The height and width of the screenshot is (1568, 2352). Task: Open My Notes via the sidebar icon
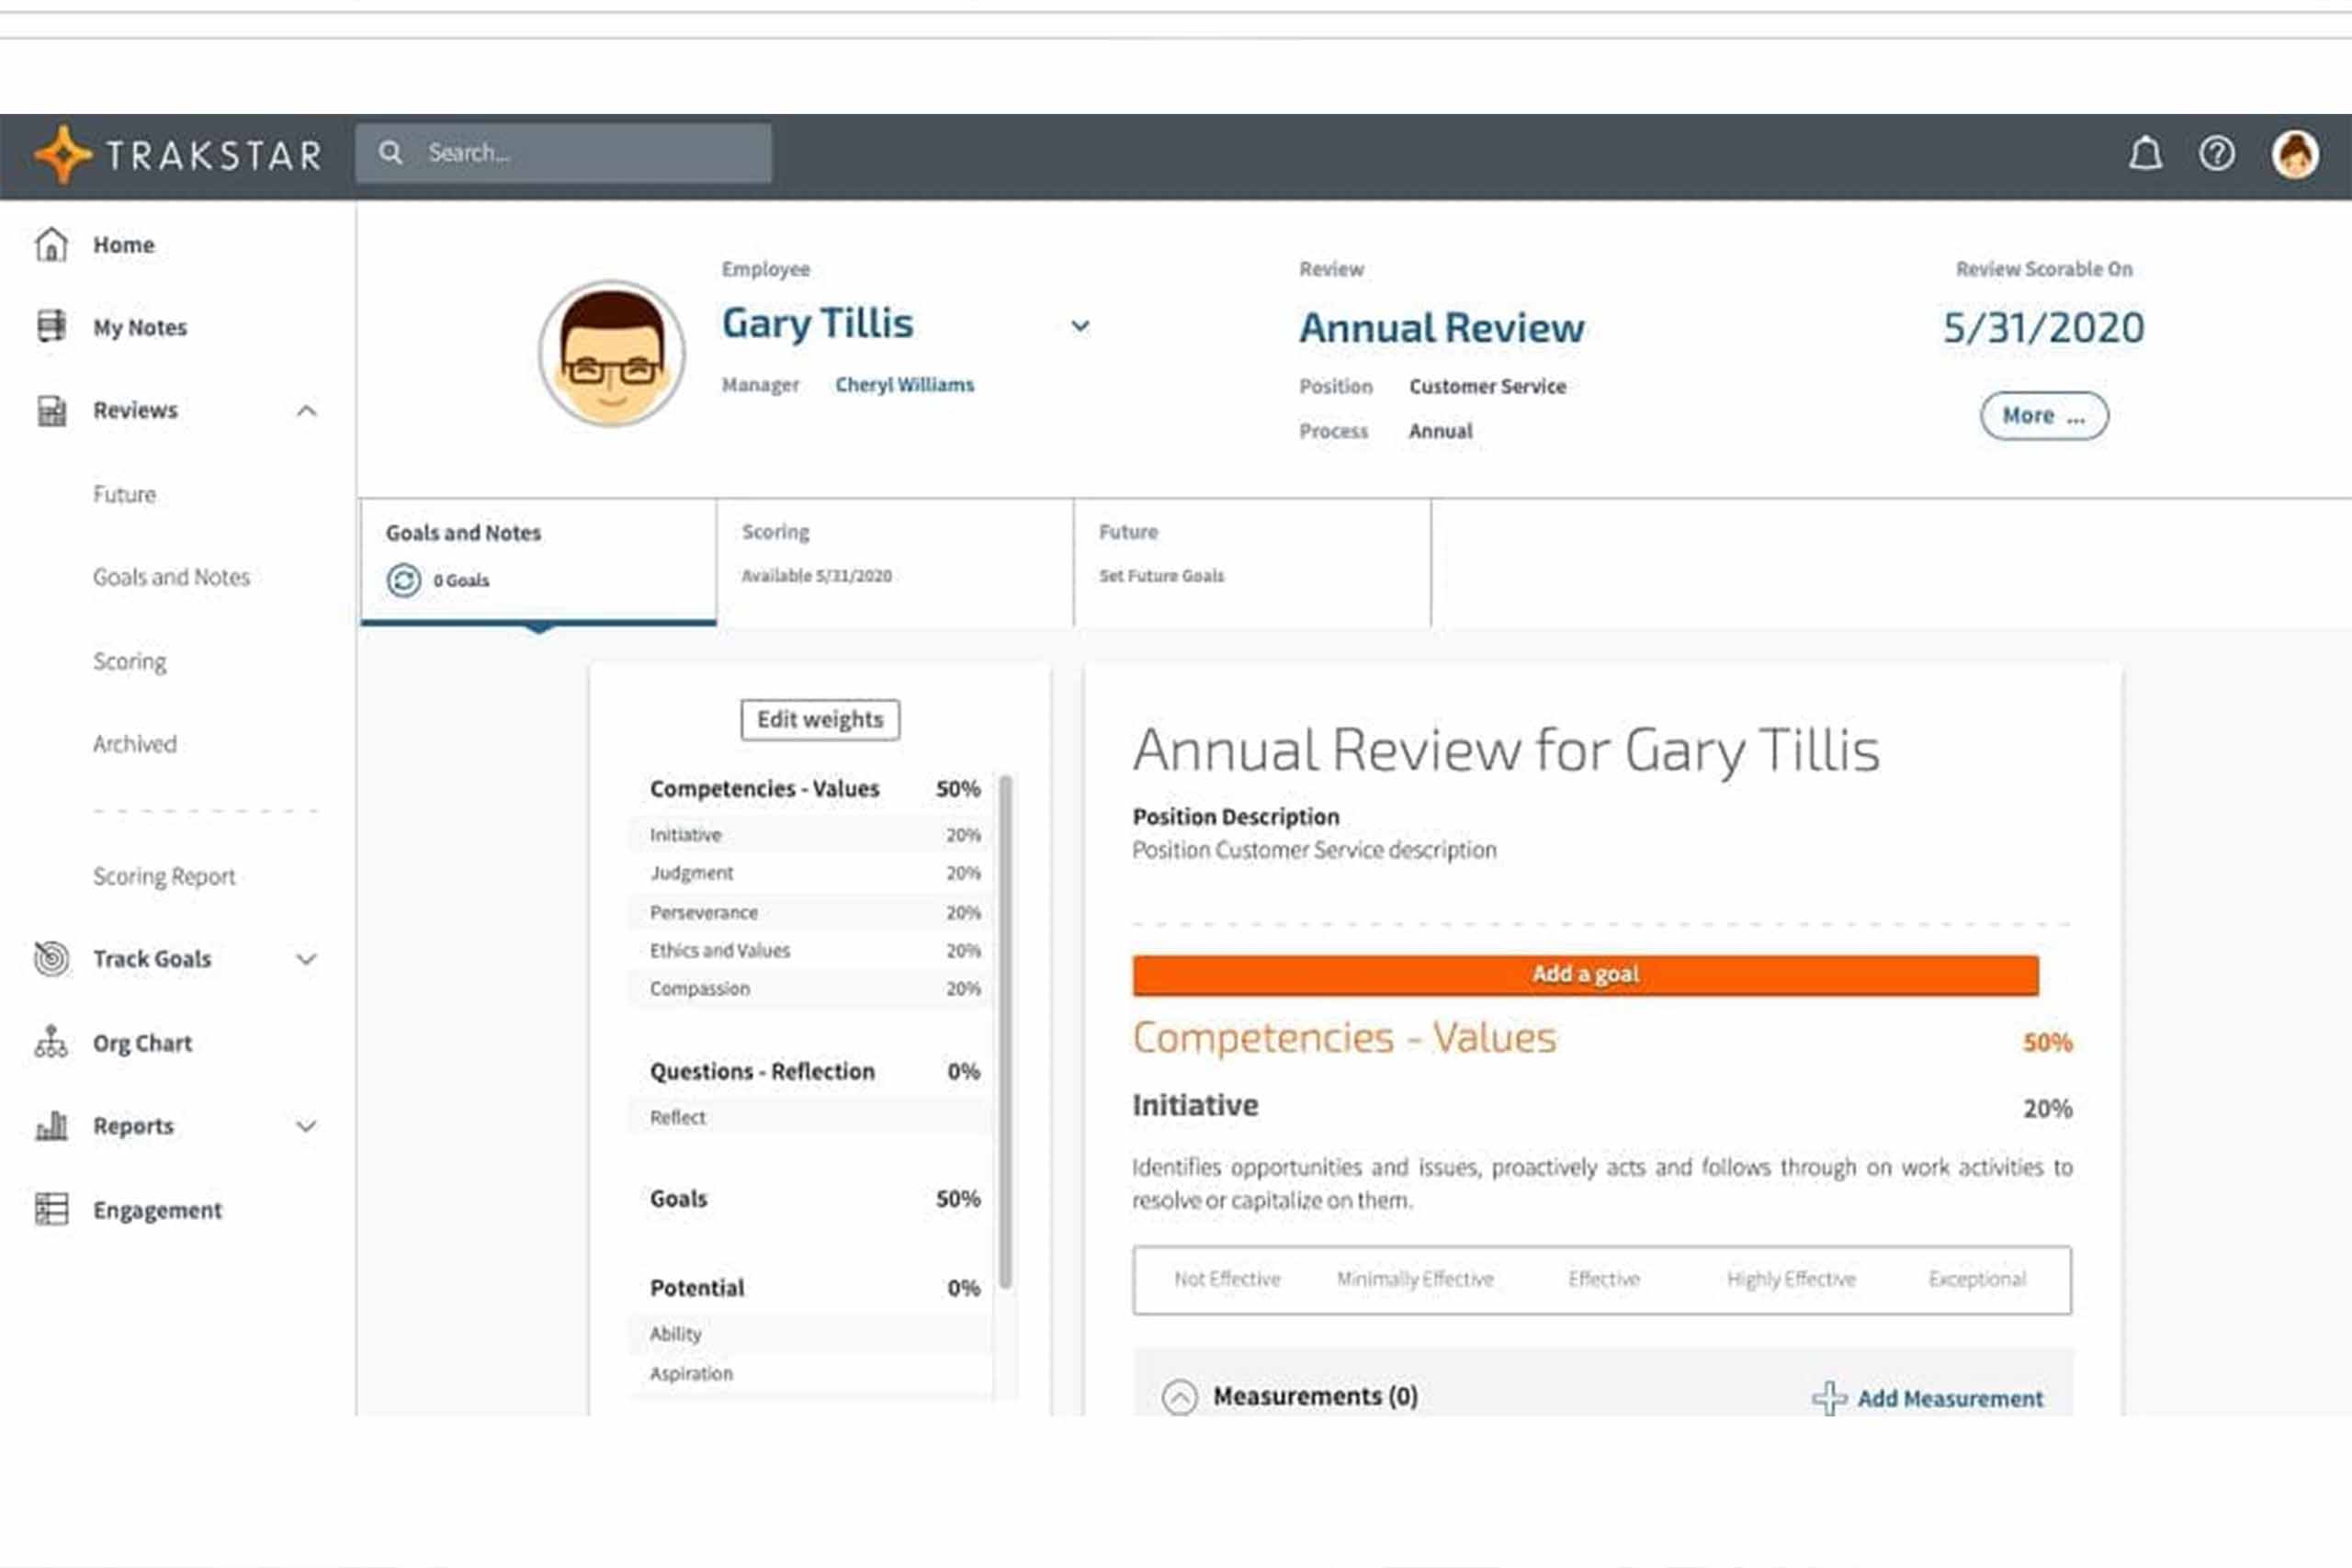(51, 327)
